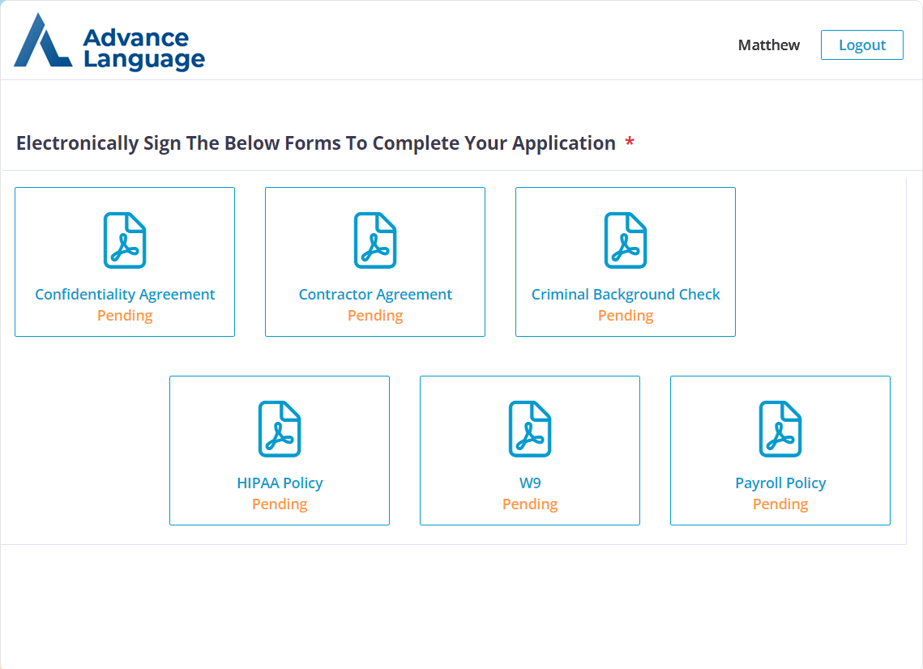
Task: Open the Confidentiality Agreement text link
Action: click(x=125, y=294)
